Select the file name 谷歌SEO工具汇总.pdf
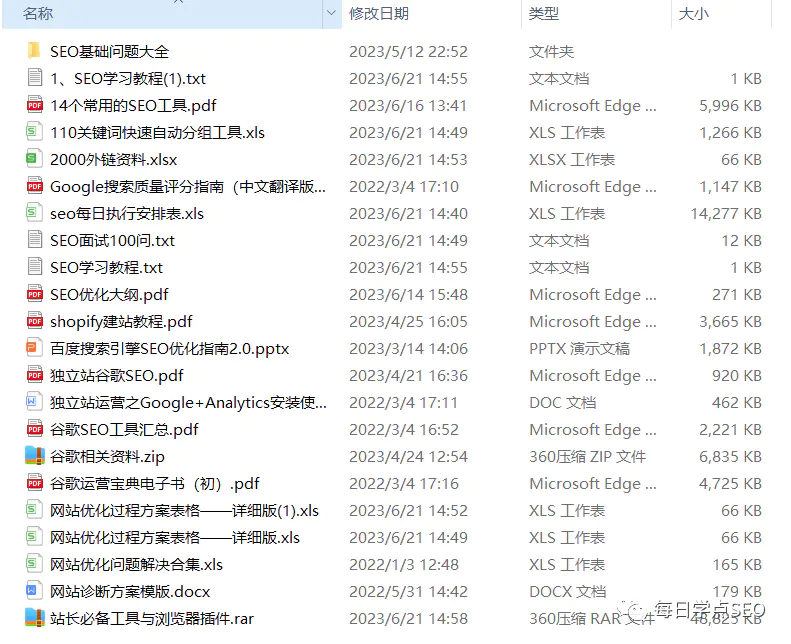Image resolution: width=791 pixels, height=644 pixels. pos(124,430)
